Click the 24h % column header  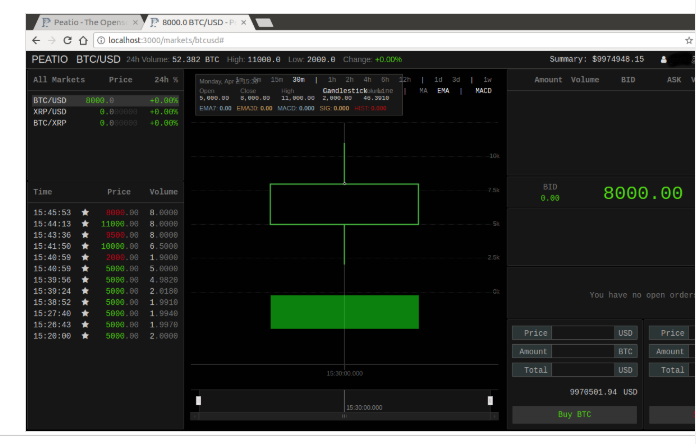click(166, 80)
